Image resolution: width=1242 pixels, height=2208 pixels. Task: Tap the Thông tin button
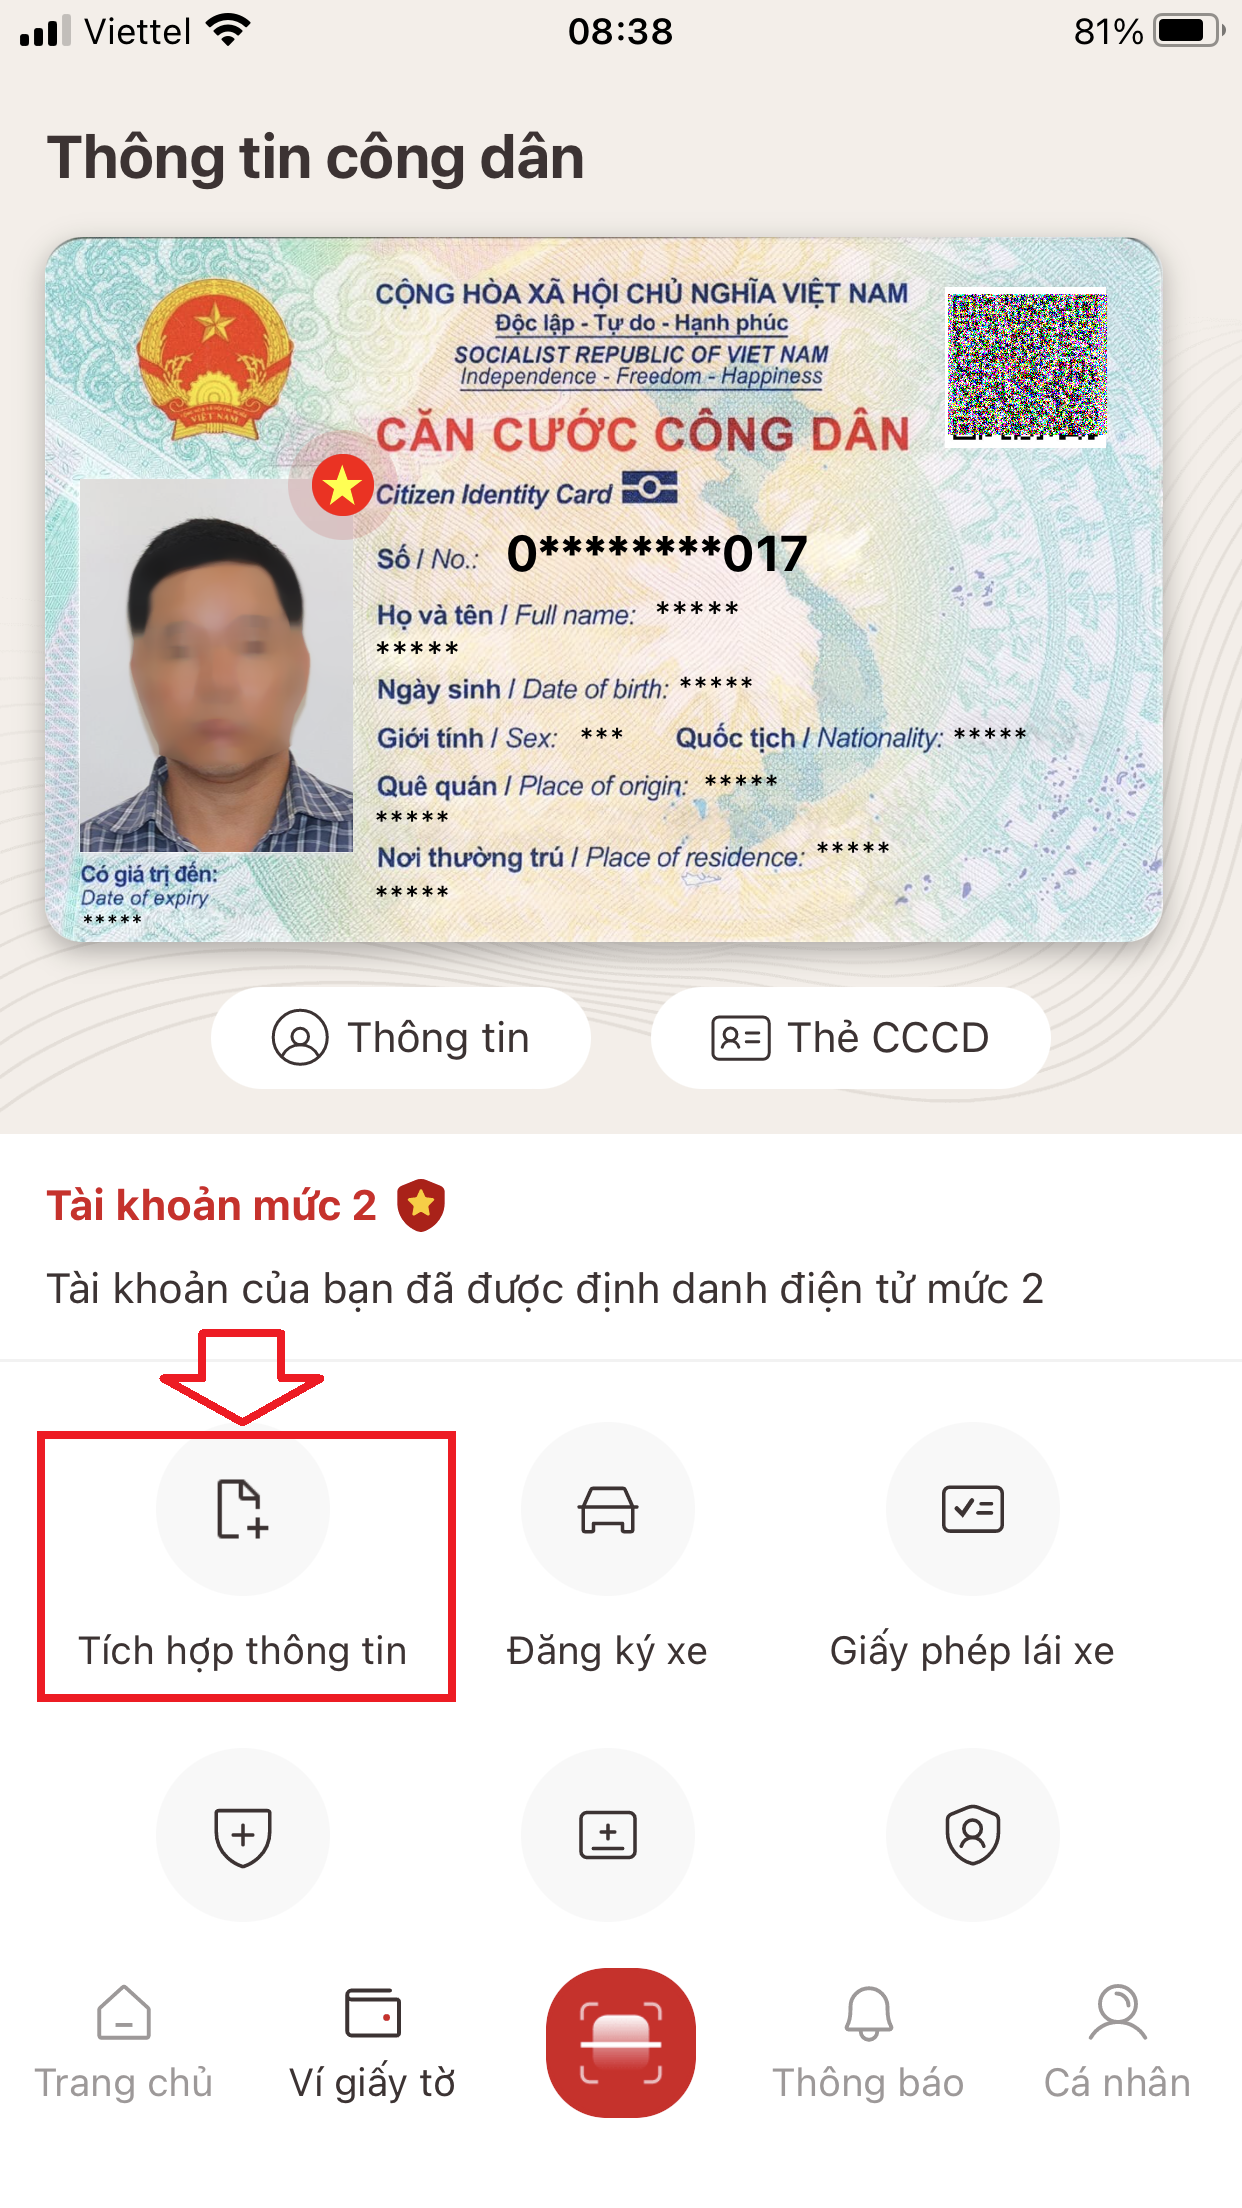tap(400, 1038)
